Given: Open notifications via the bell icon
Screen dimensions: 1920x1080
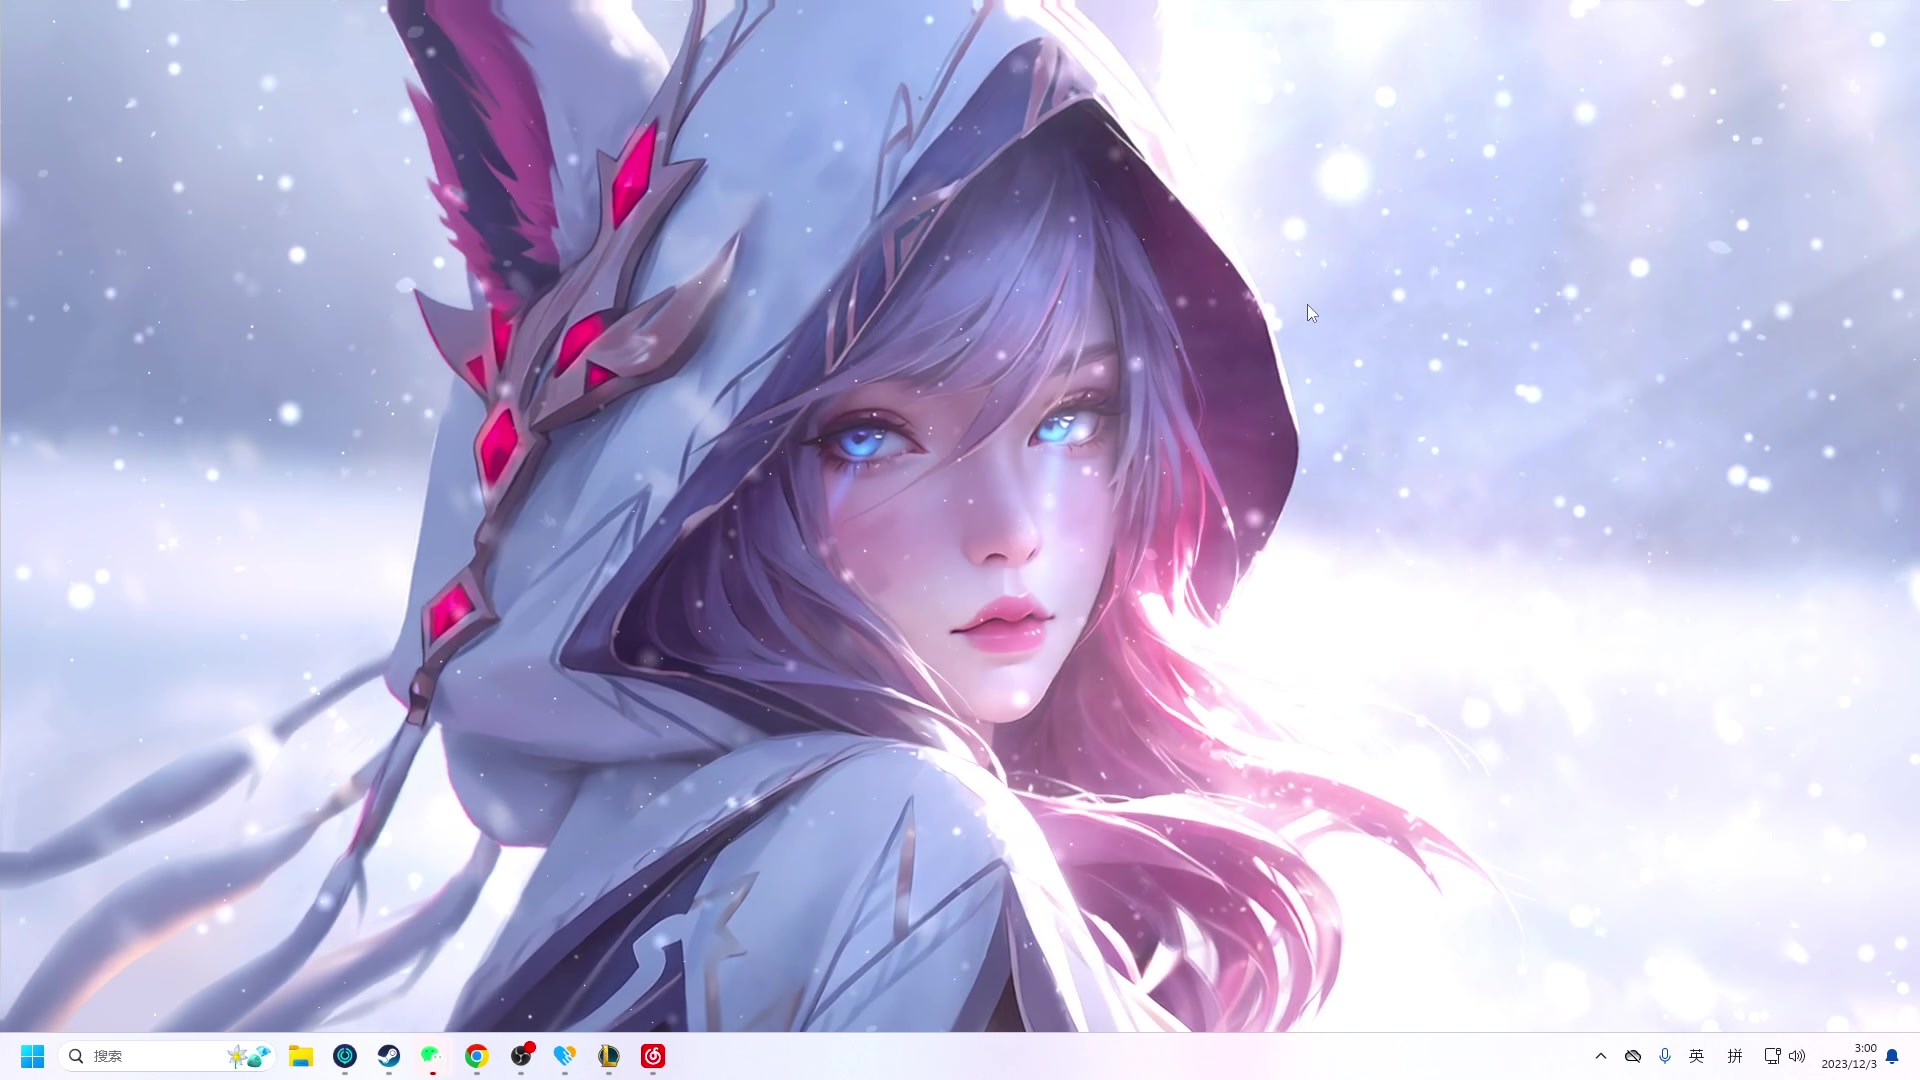Looking at the screenshot, I should click(1892, 1056).
